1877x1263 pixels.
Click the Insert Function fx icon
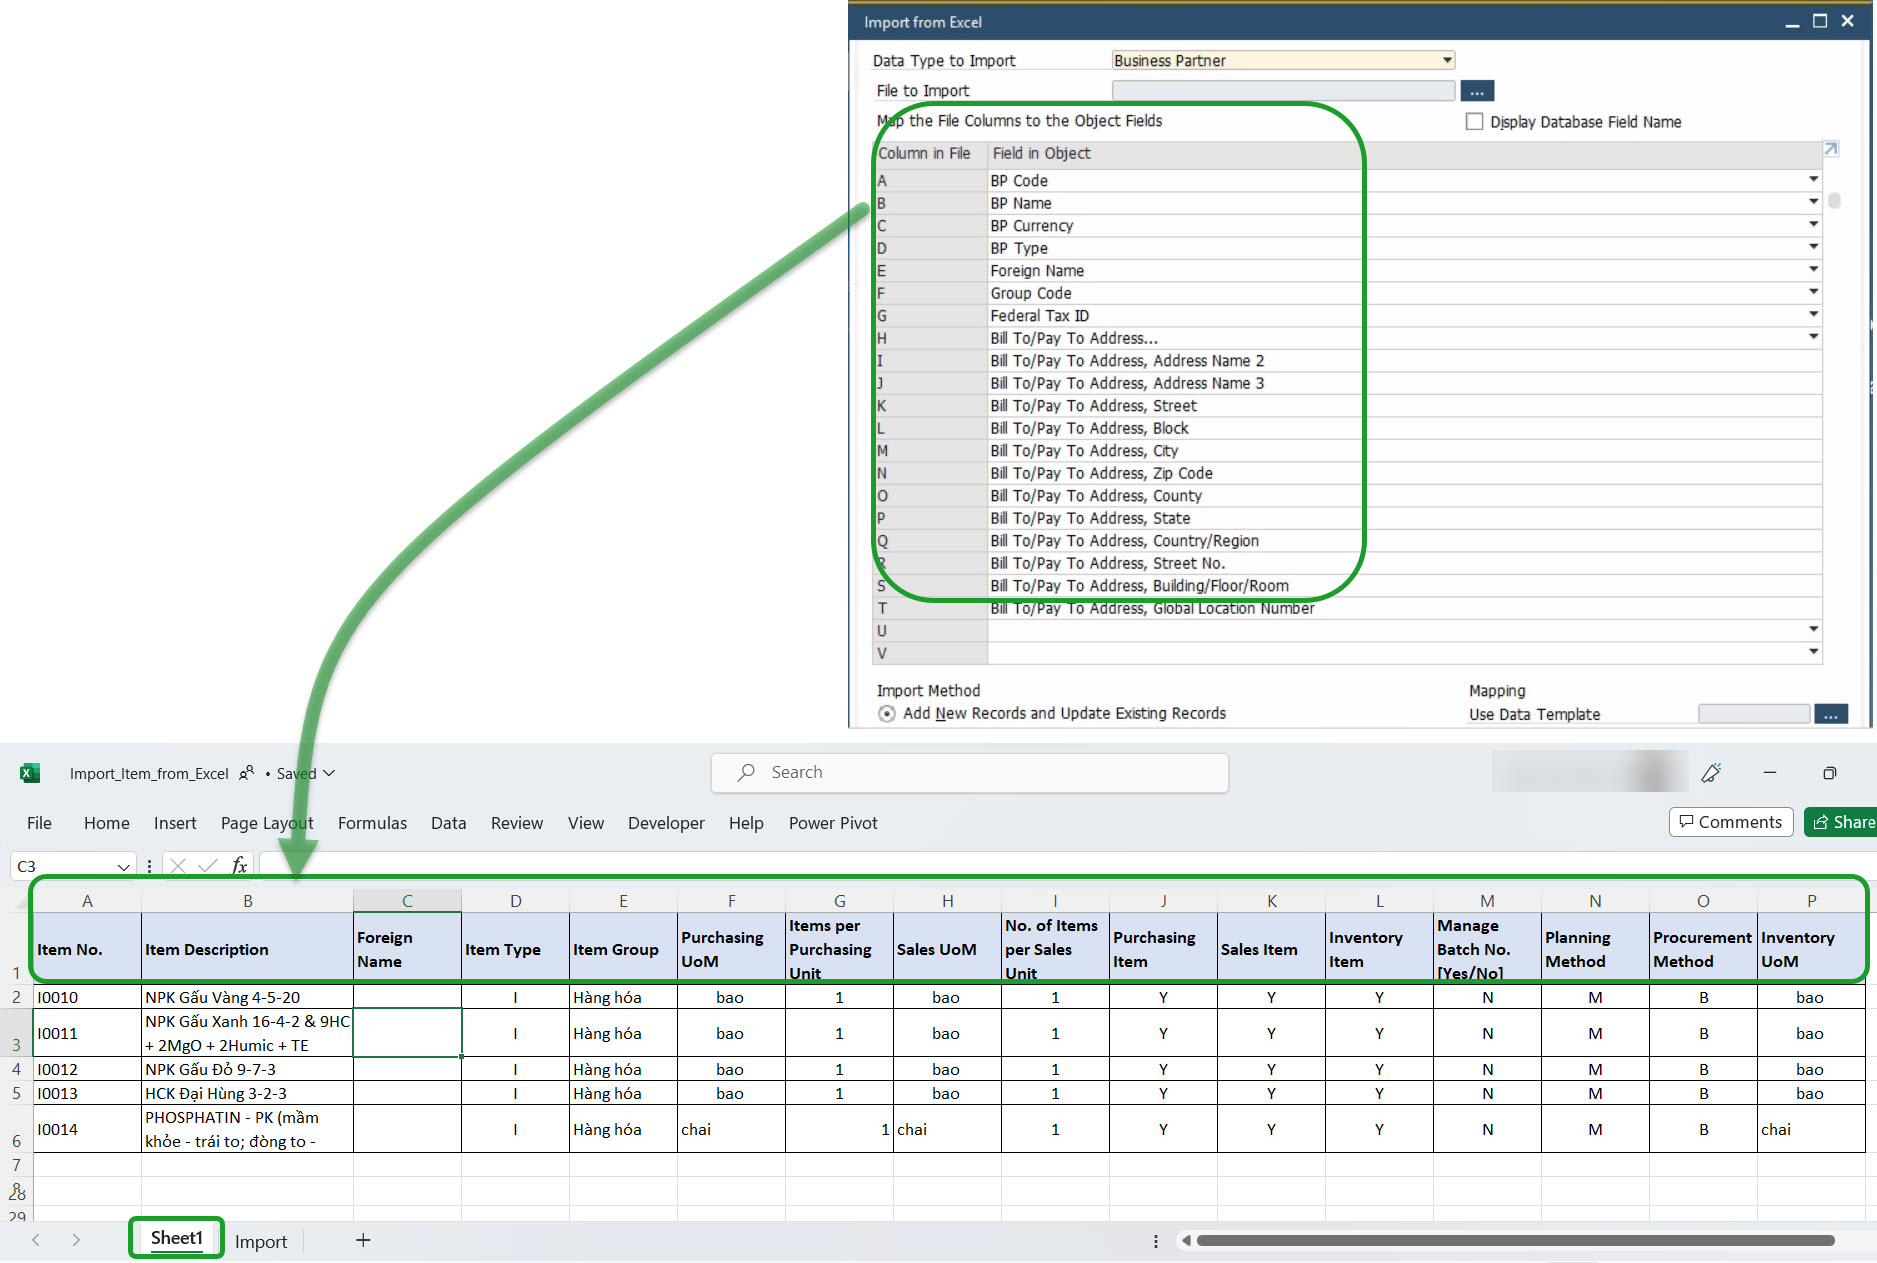[239, 866]
